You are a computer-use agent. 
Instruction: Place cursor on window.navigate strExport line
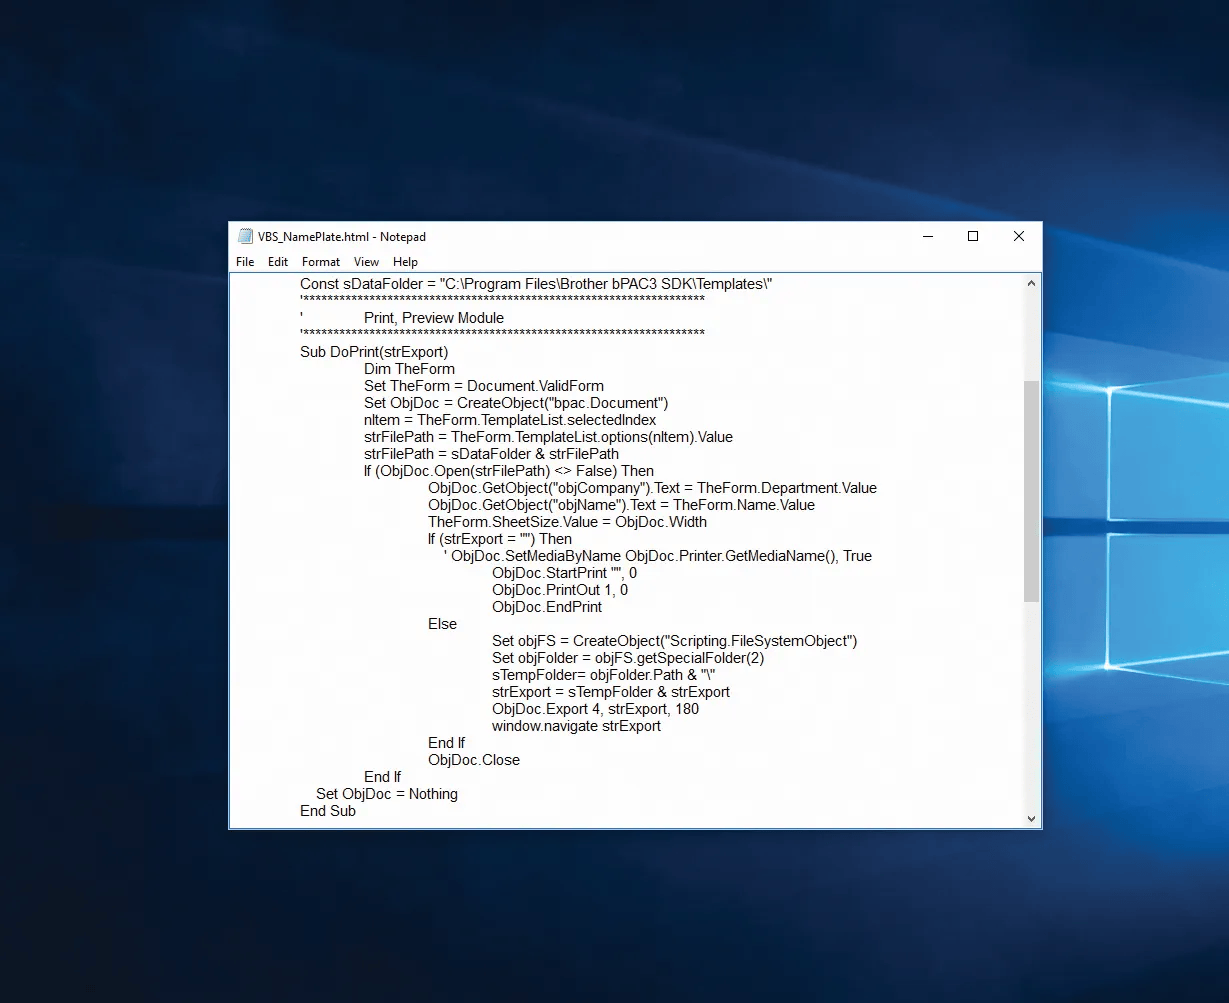tap(576, 726)
